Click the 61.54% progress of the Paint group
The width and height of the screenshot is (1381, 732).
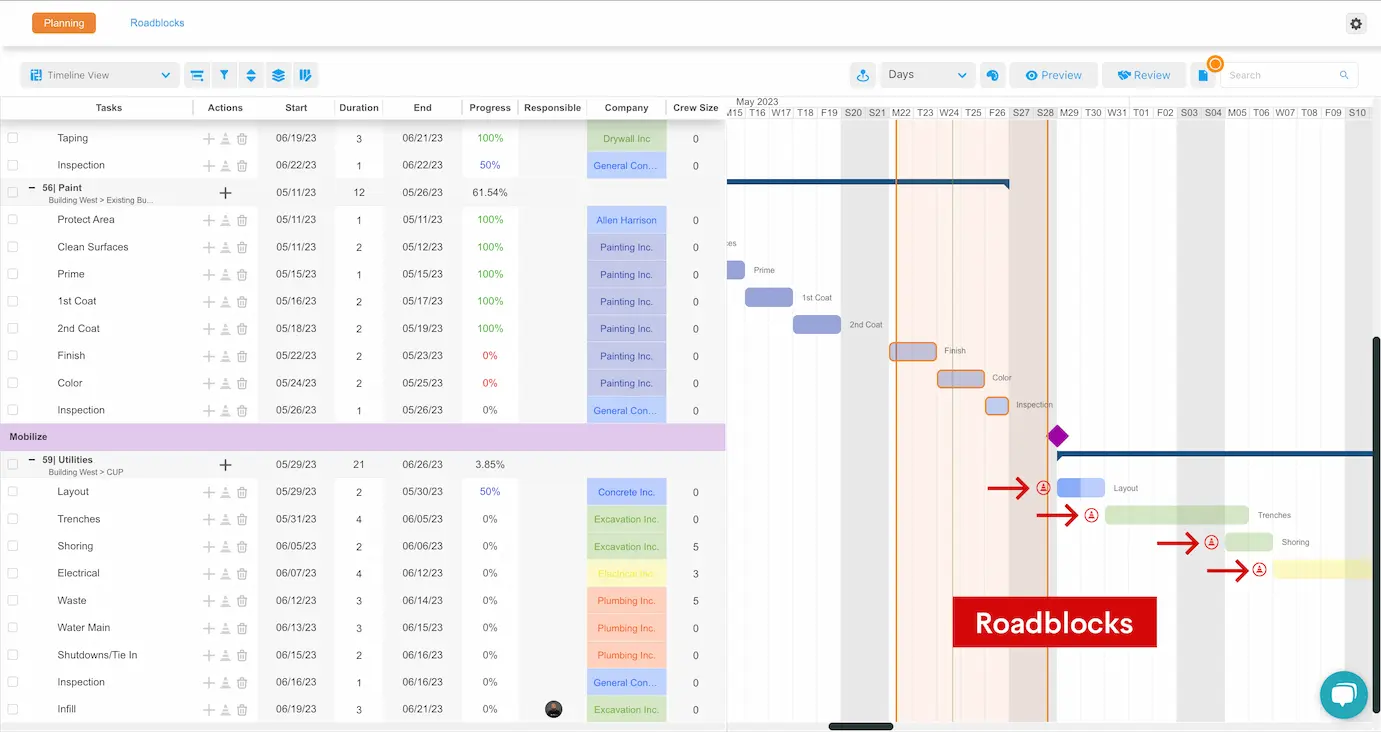(490, 192)
